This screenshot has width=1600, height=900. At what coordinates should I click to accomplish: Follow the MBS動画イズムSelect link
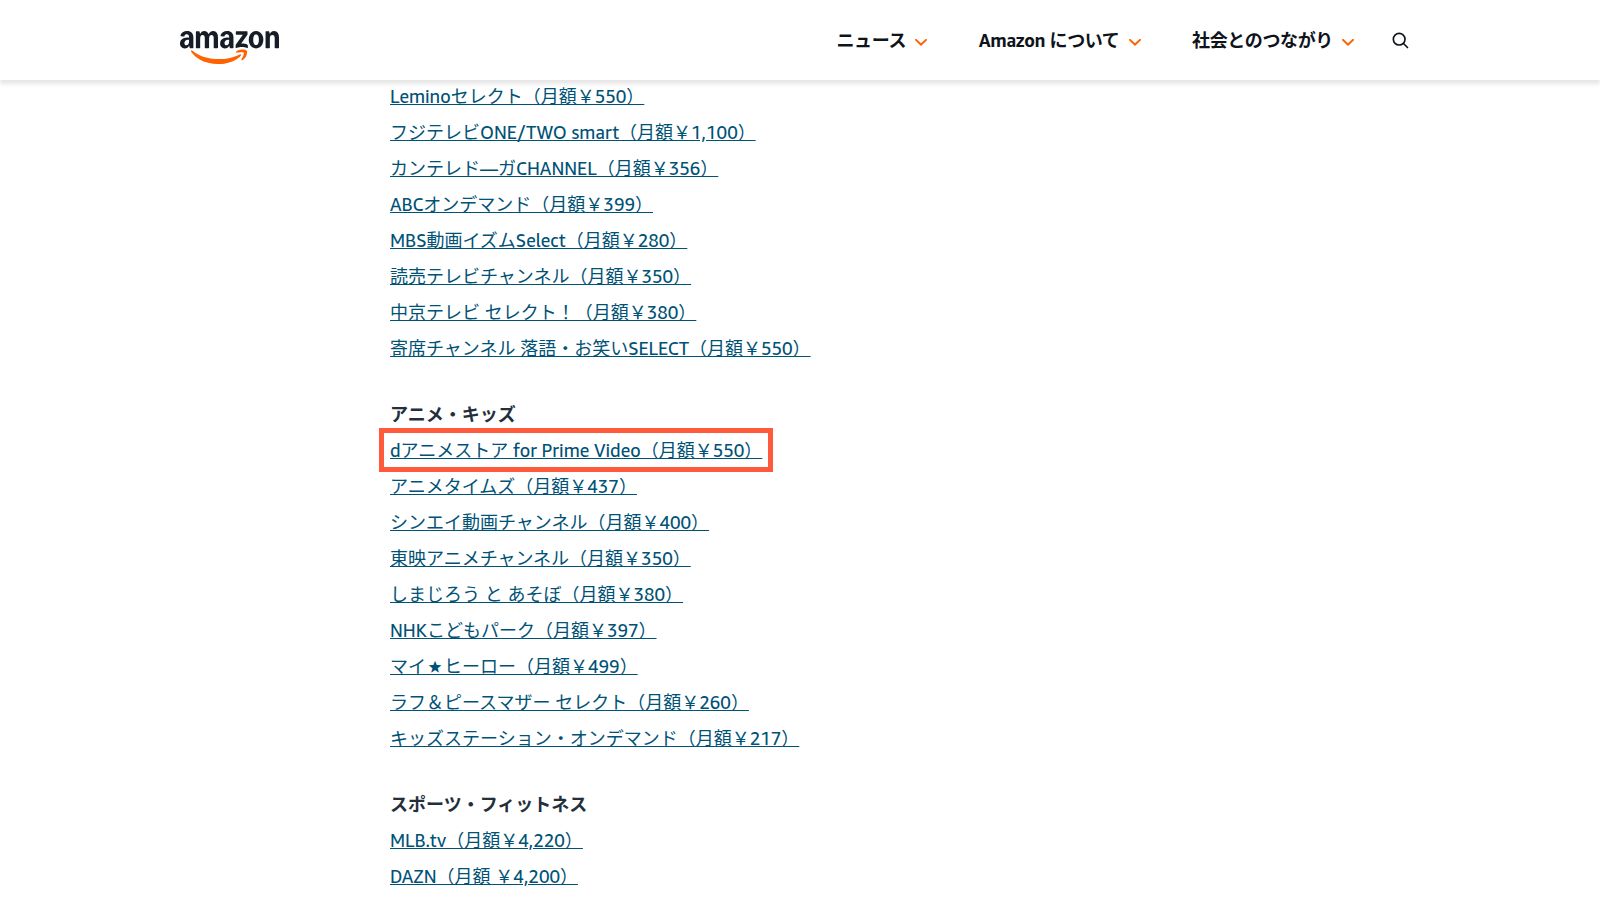(538, 240)
